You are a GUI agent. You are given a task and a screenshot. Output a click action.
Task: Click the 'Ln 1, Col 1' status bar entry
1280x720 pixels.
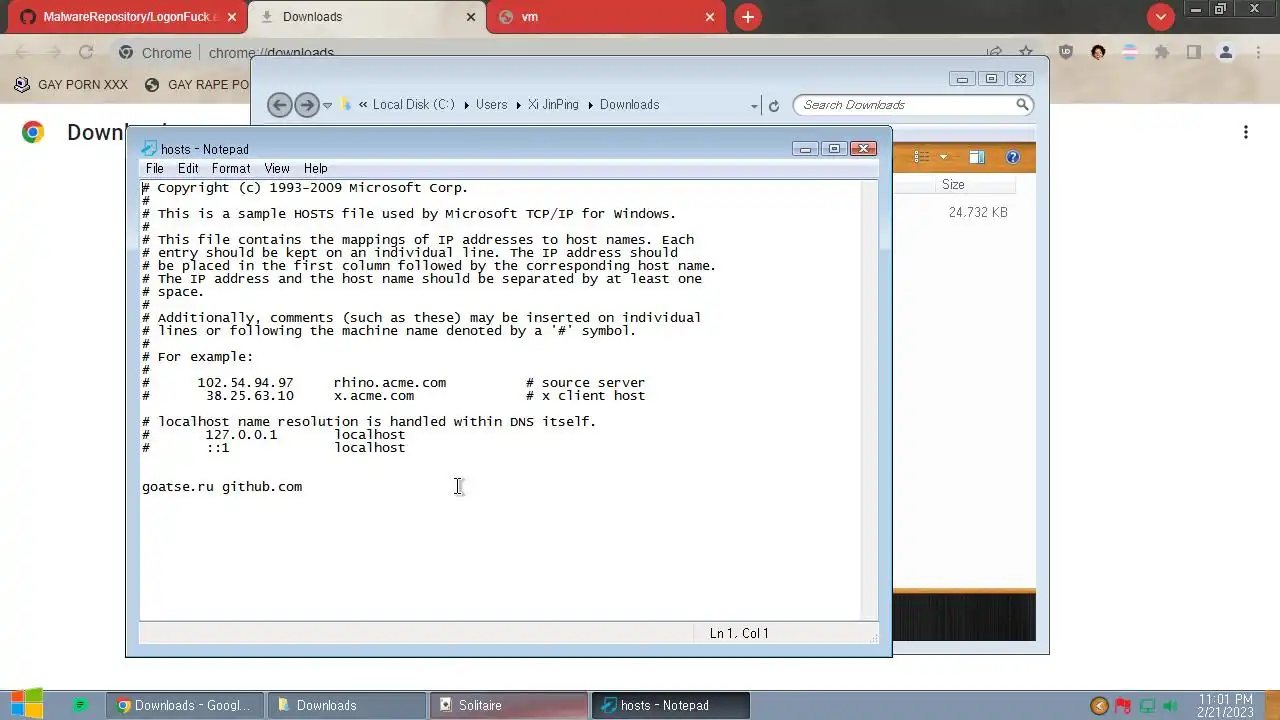739,633
